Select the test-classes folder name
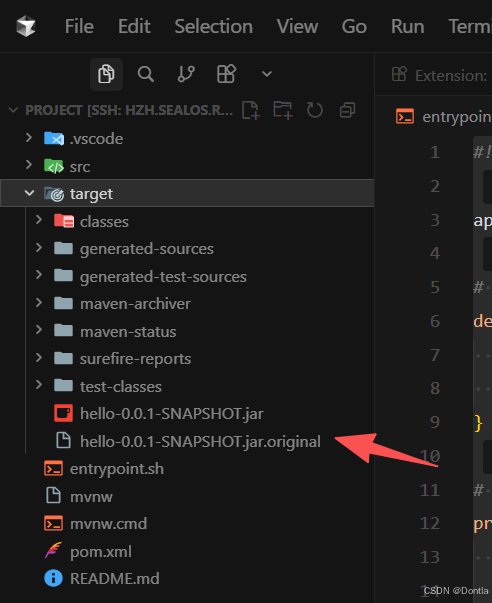This screenshot has height=603, width=492. (x=121, y=387)
